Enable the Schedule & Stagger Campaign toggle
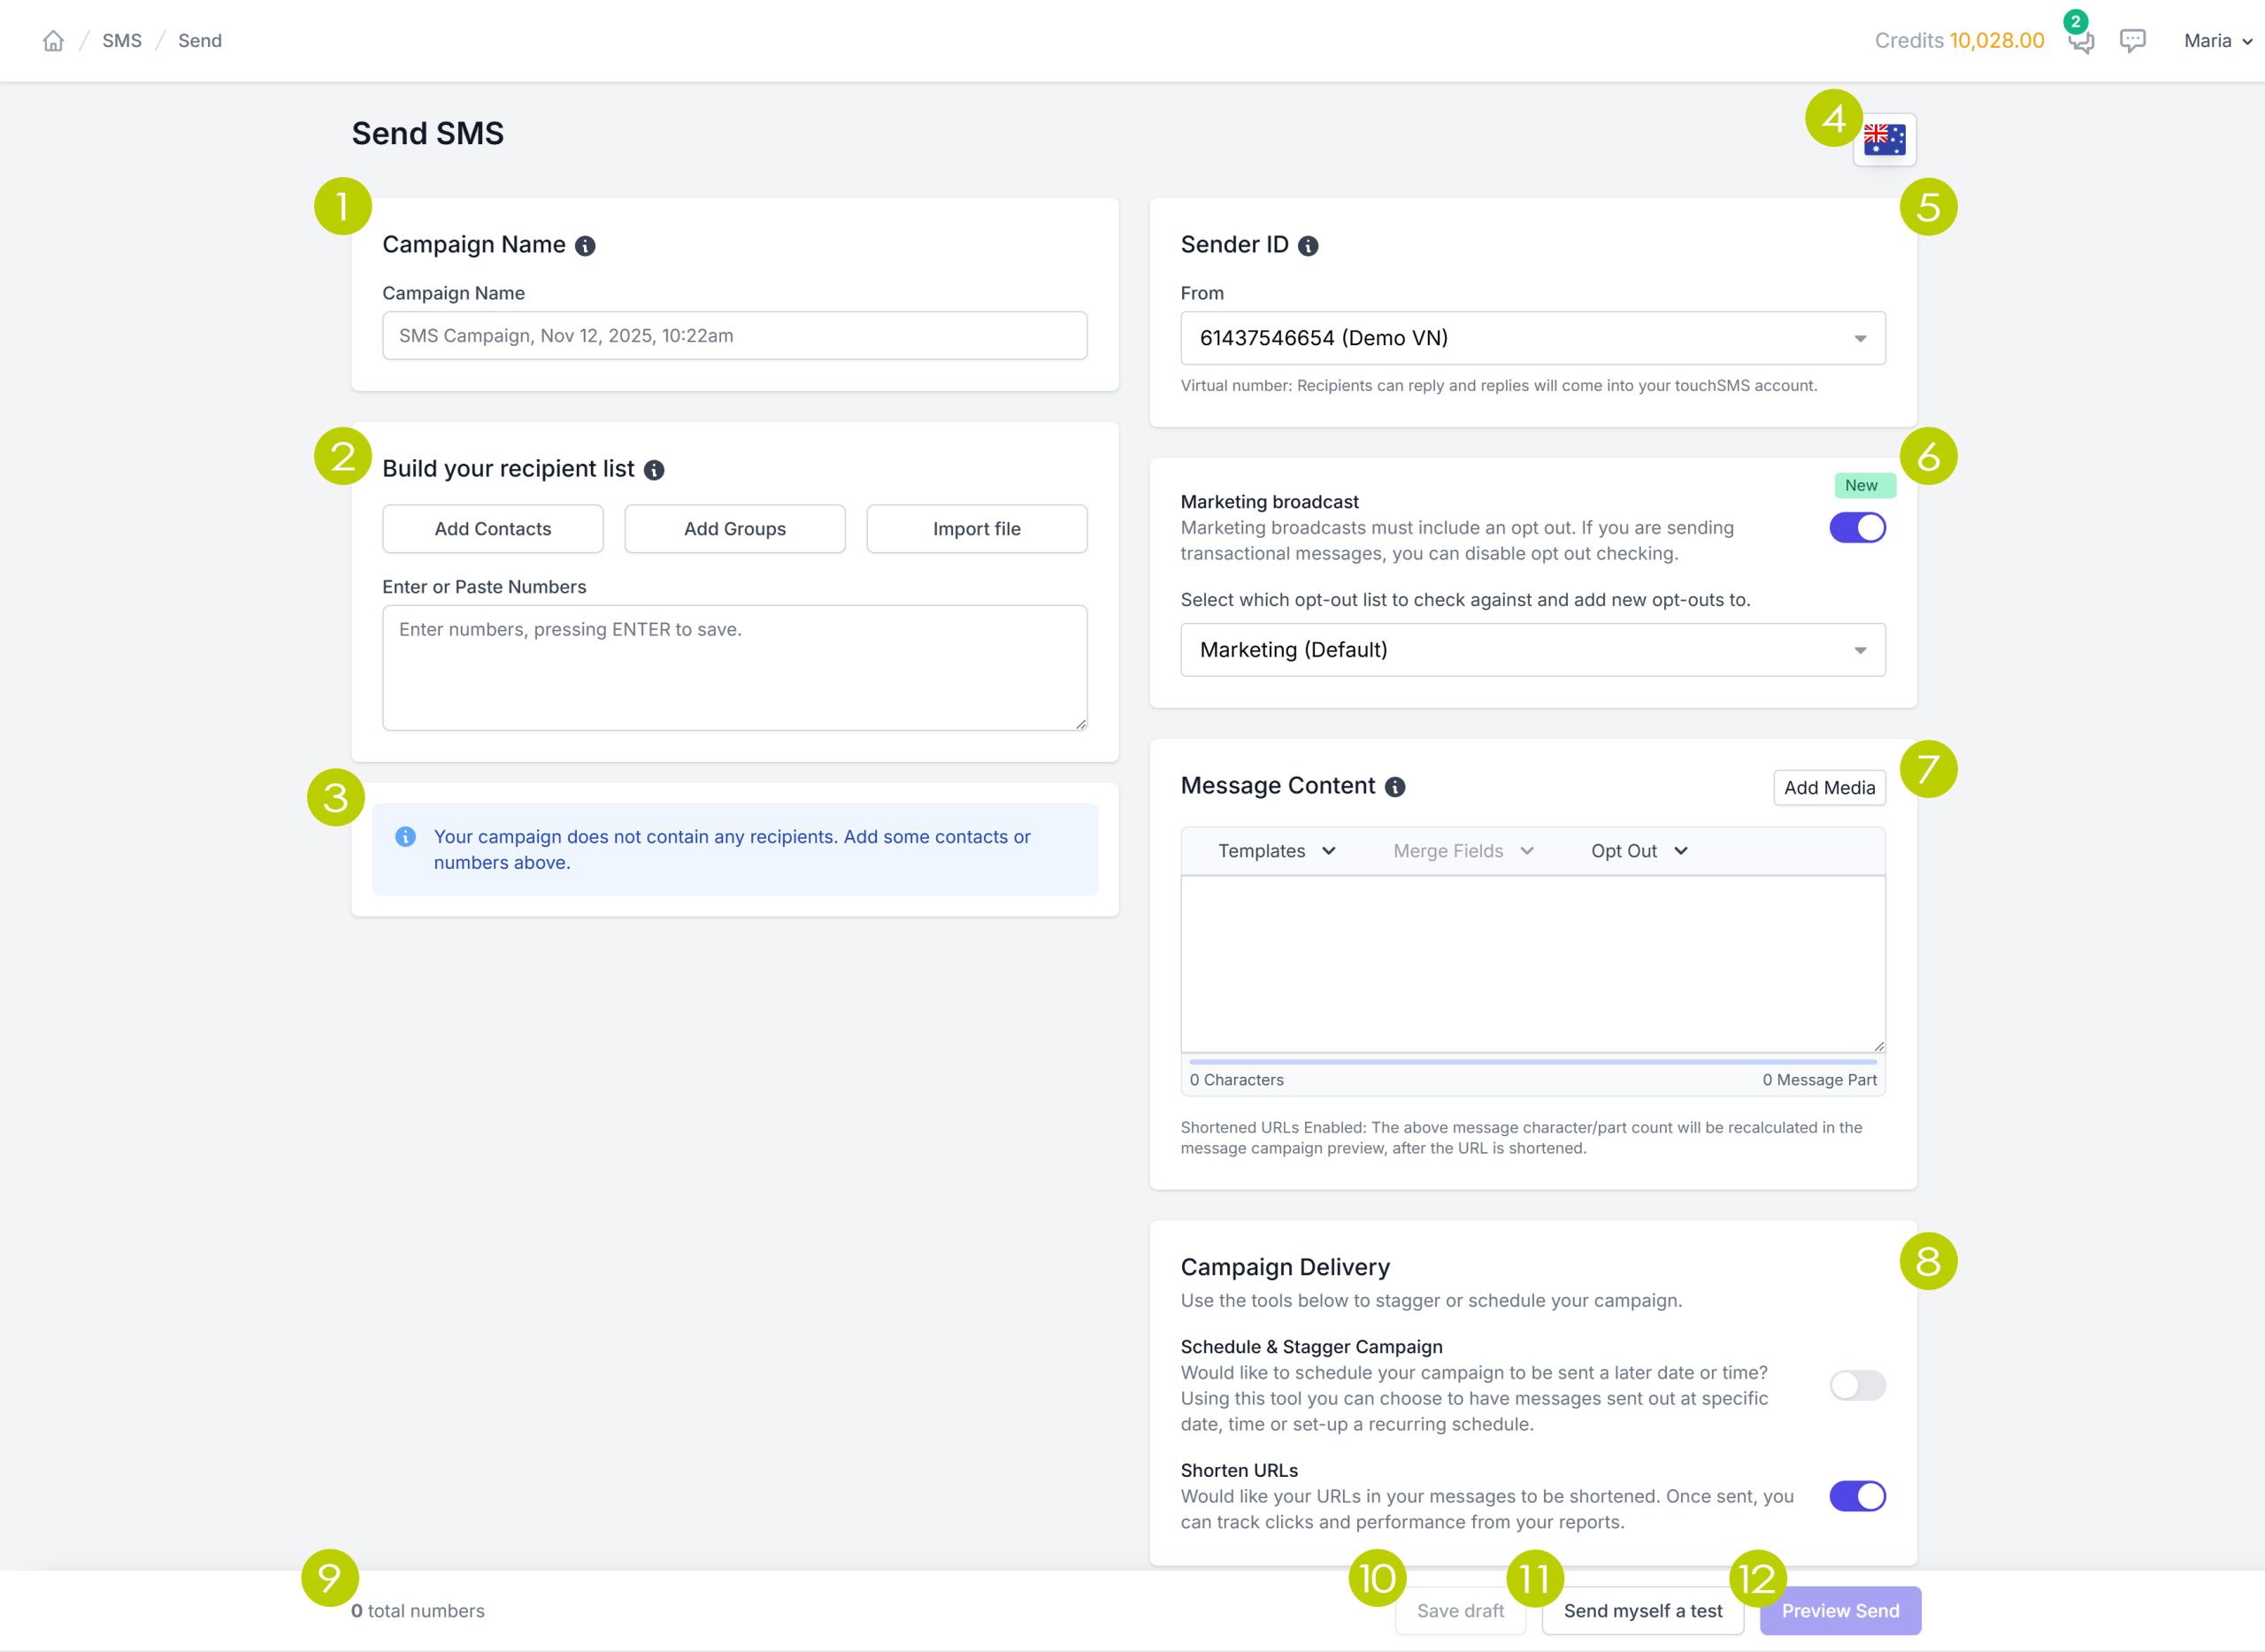 (x=1857, y=1385)
